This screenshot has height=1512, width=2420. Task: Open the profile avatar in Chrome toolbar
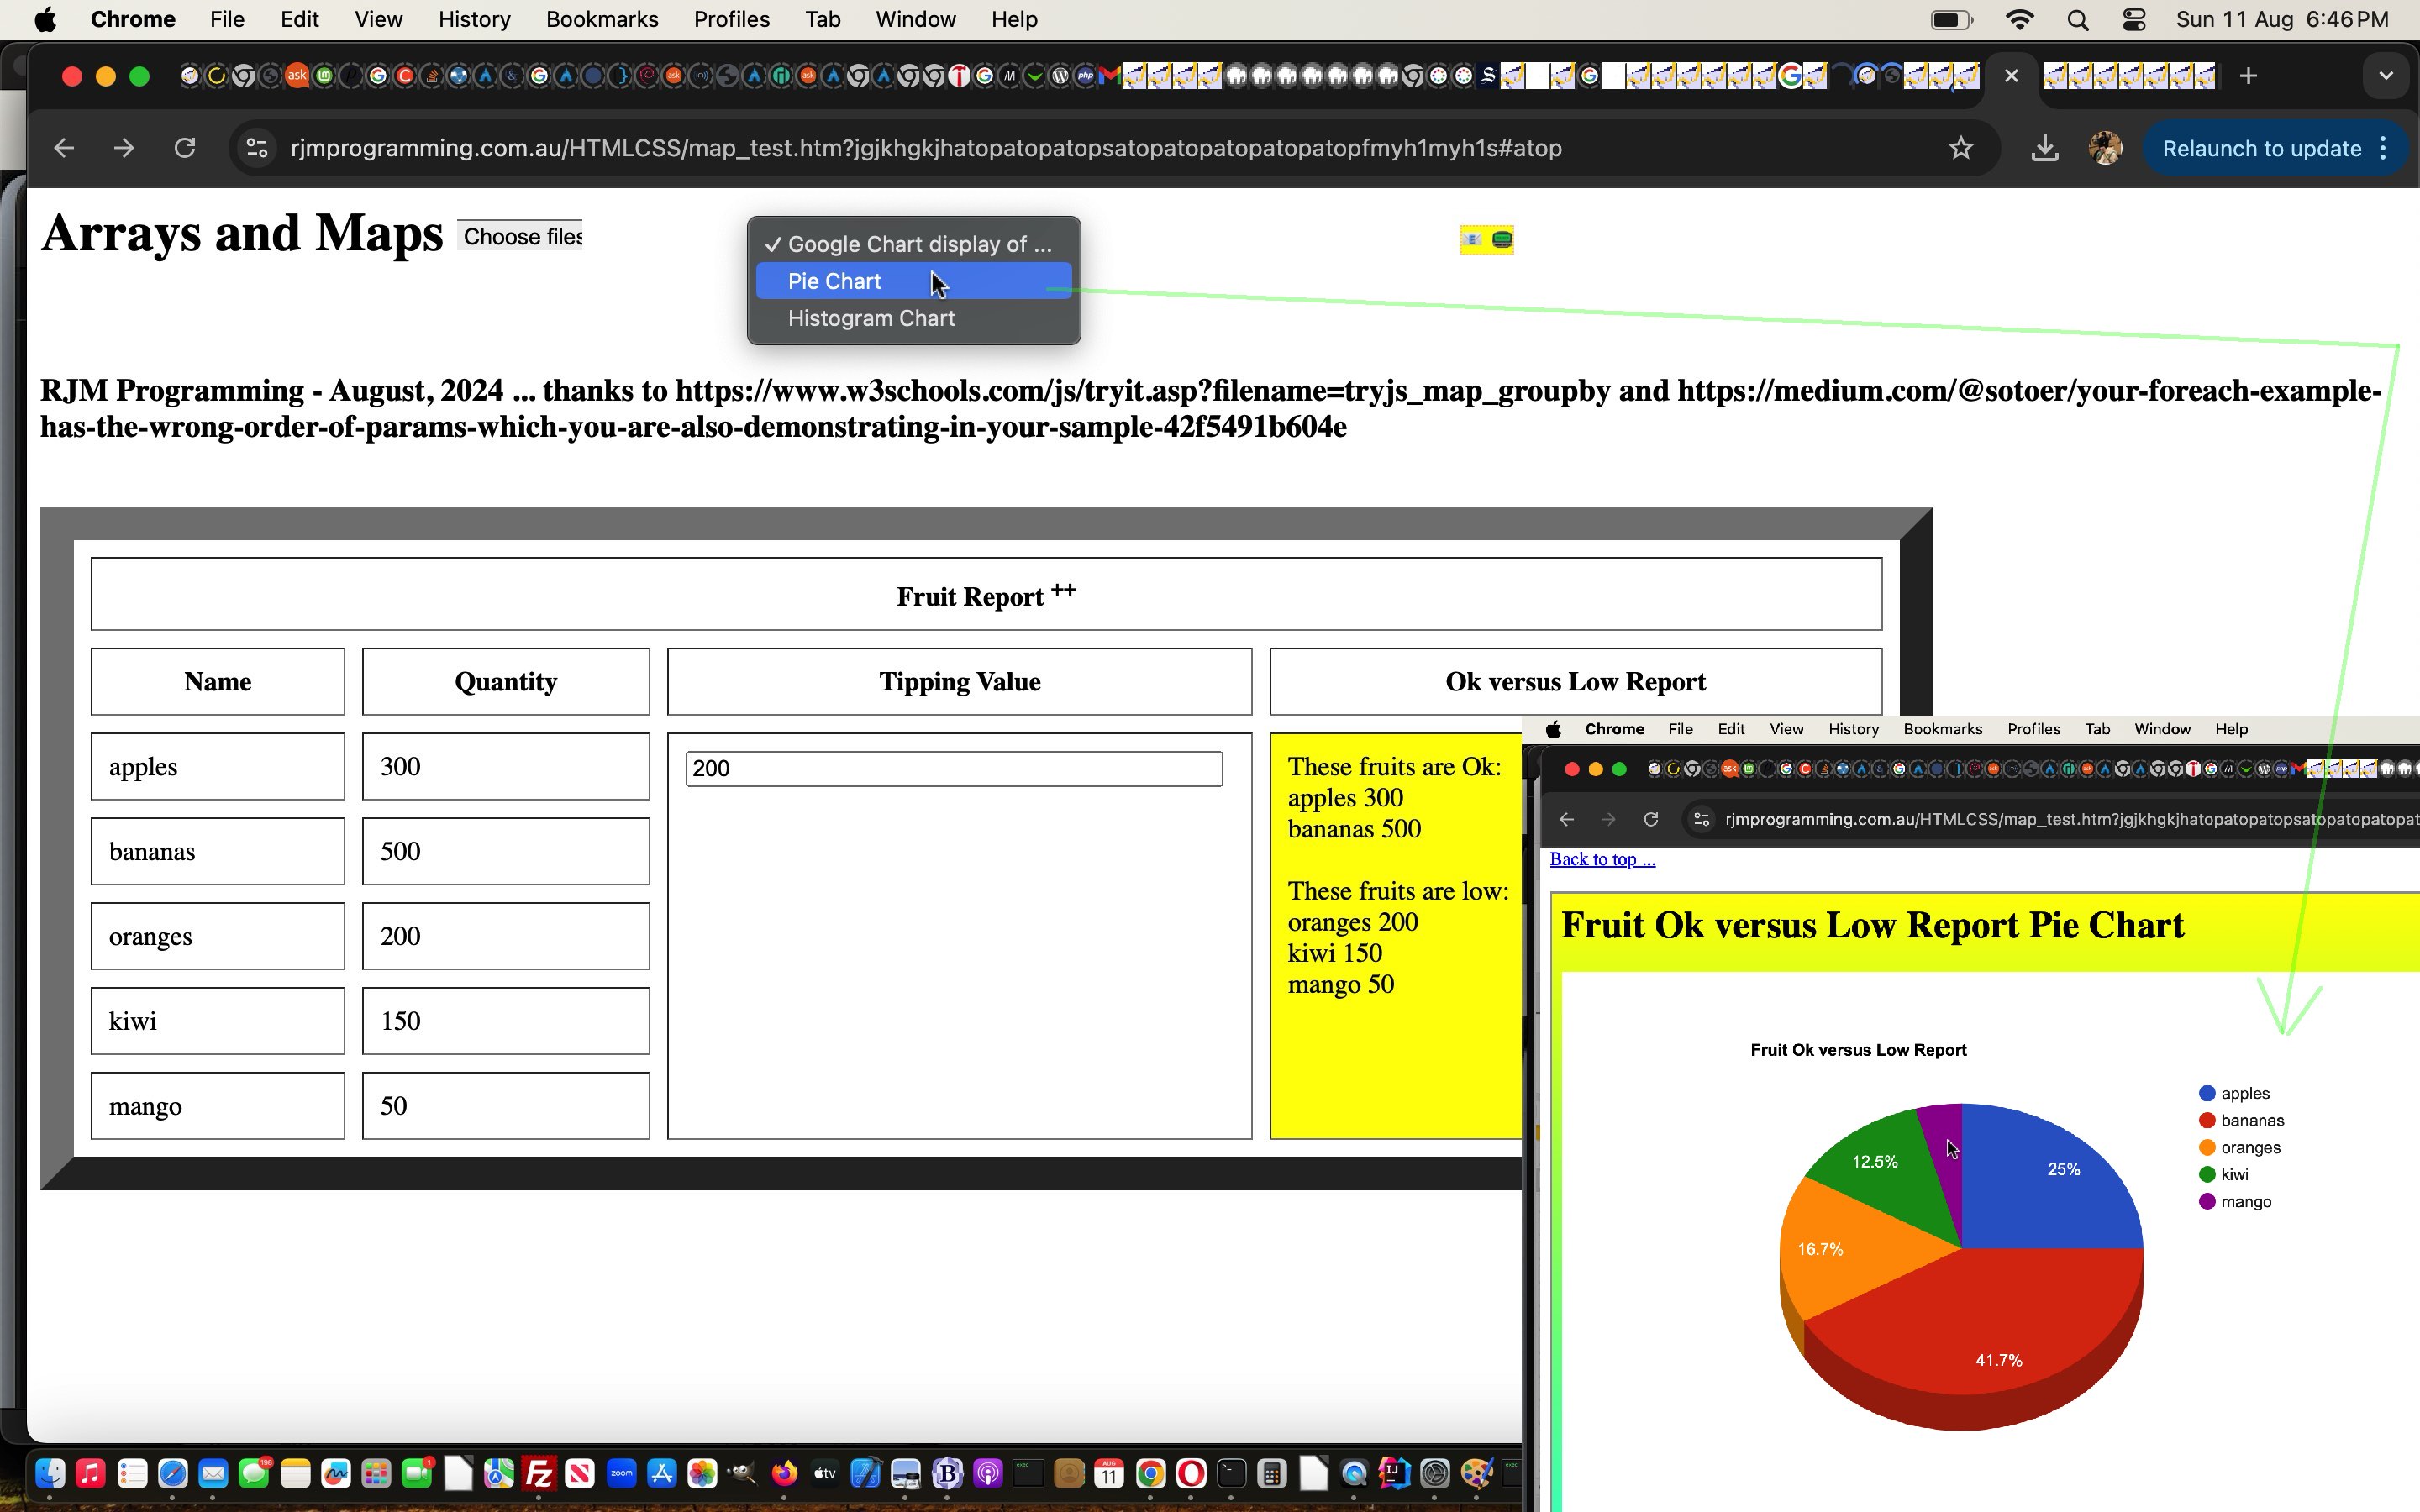2104,148
